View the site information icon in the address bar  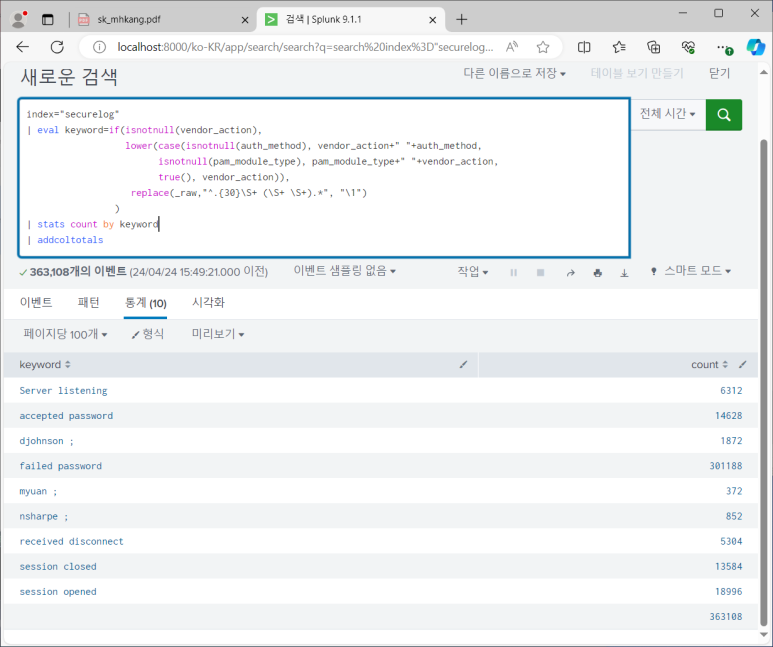[100, 47]
